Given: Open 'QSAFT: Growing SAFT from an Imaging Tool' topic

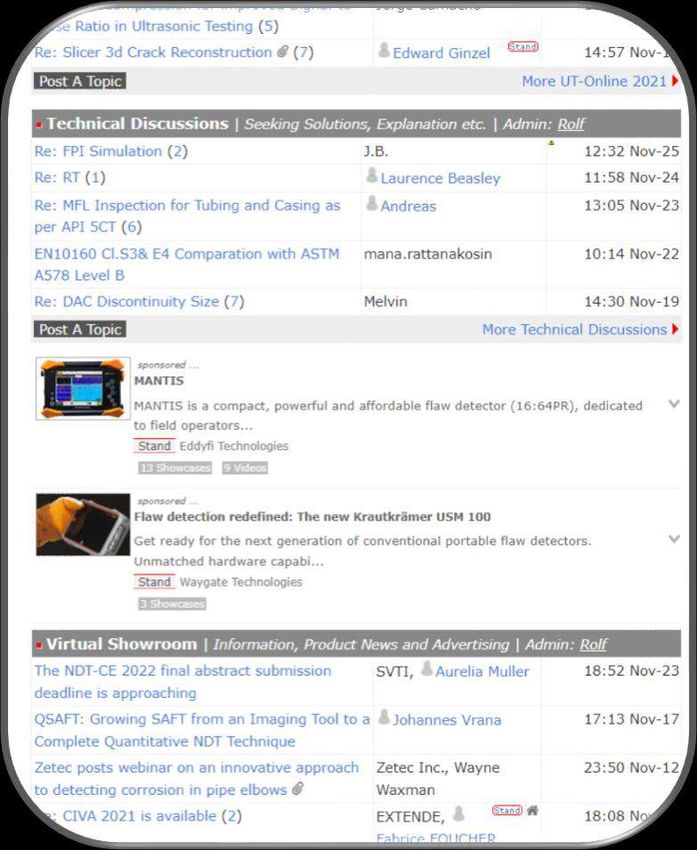Looking at the screenshot, I should pyautogui.click(x=202, y=730).
